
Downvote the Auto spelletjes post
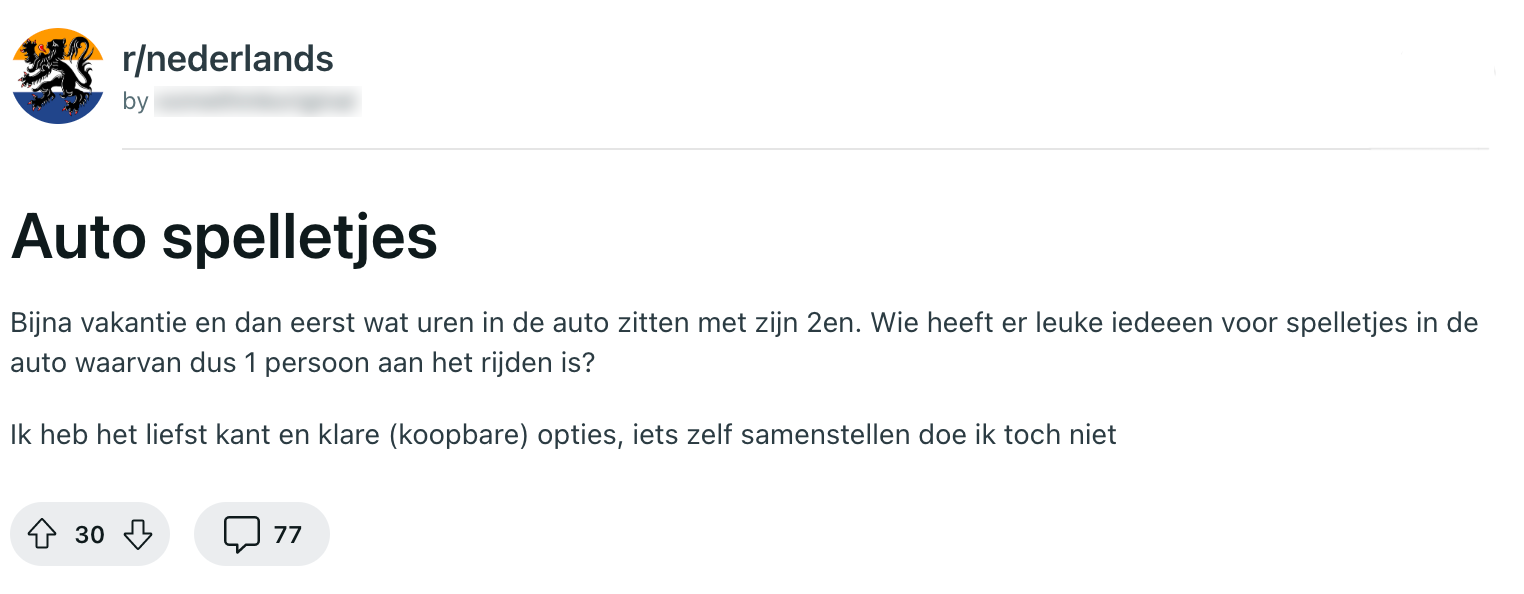[137, 535]
